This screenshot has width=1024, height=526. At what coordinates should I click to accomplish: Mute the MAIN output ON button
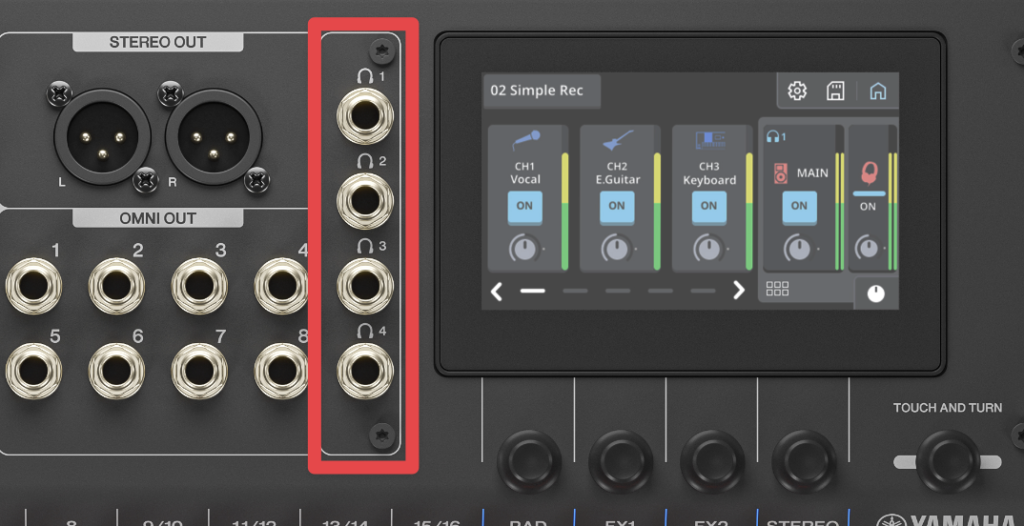(x=799, y=206)
